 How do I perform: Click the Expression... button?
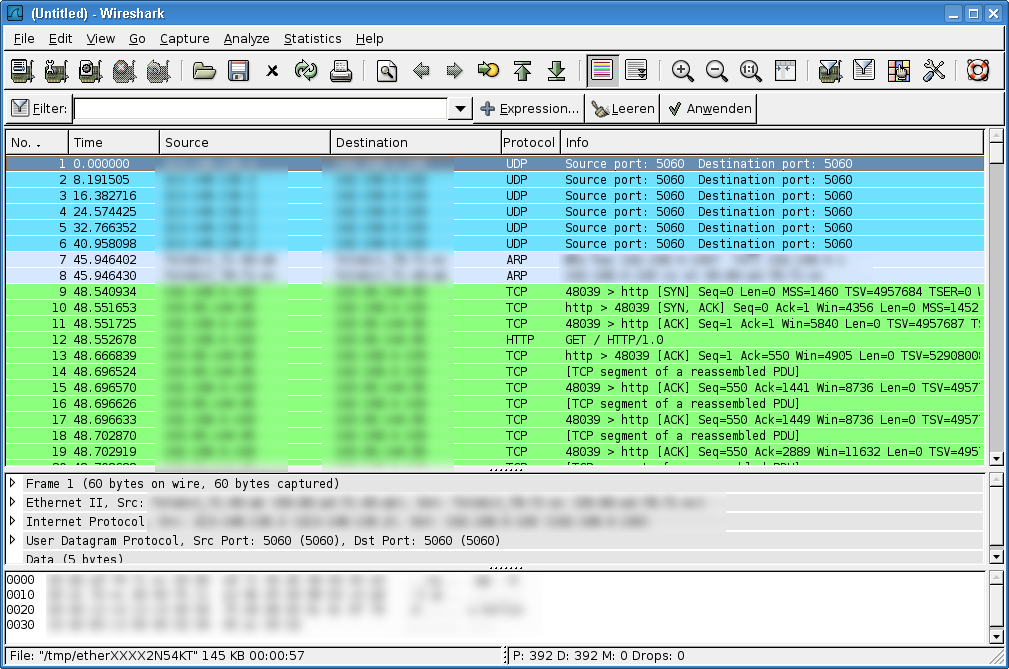coord(529,109)
